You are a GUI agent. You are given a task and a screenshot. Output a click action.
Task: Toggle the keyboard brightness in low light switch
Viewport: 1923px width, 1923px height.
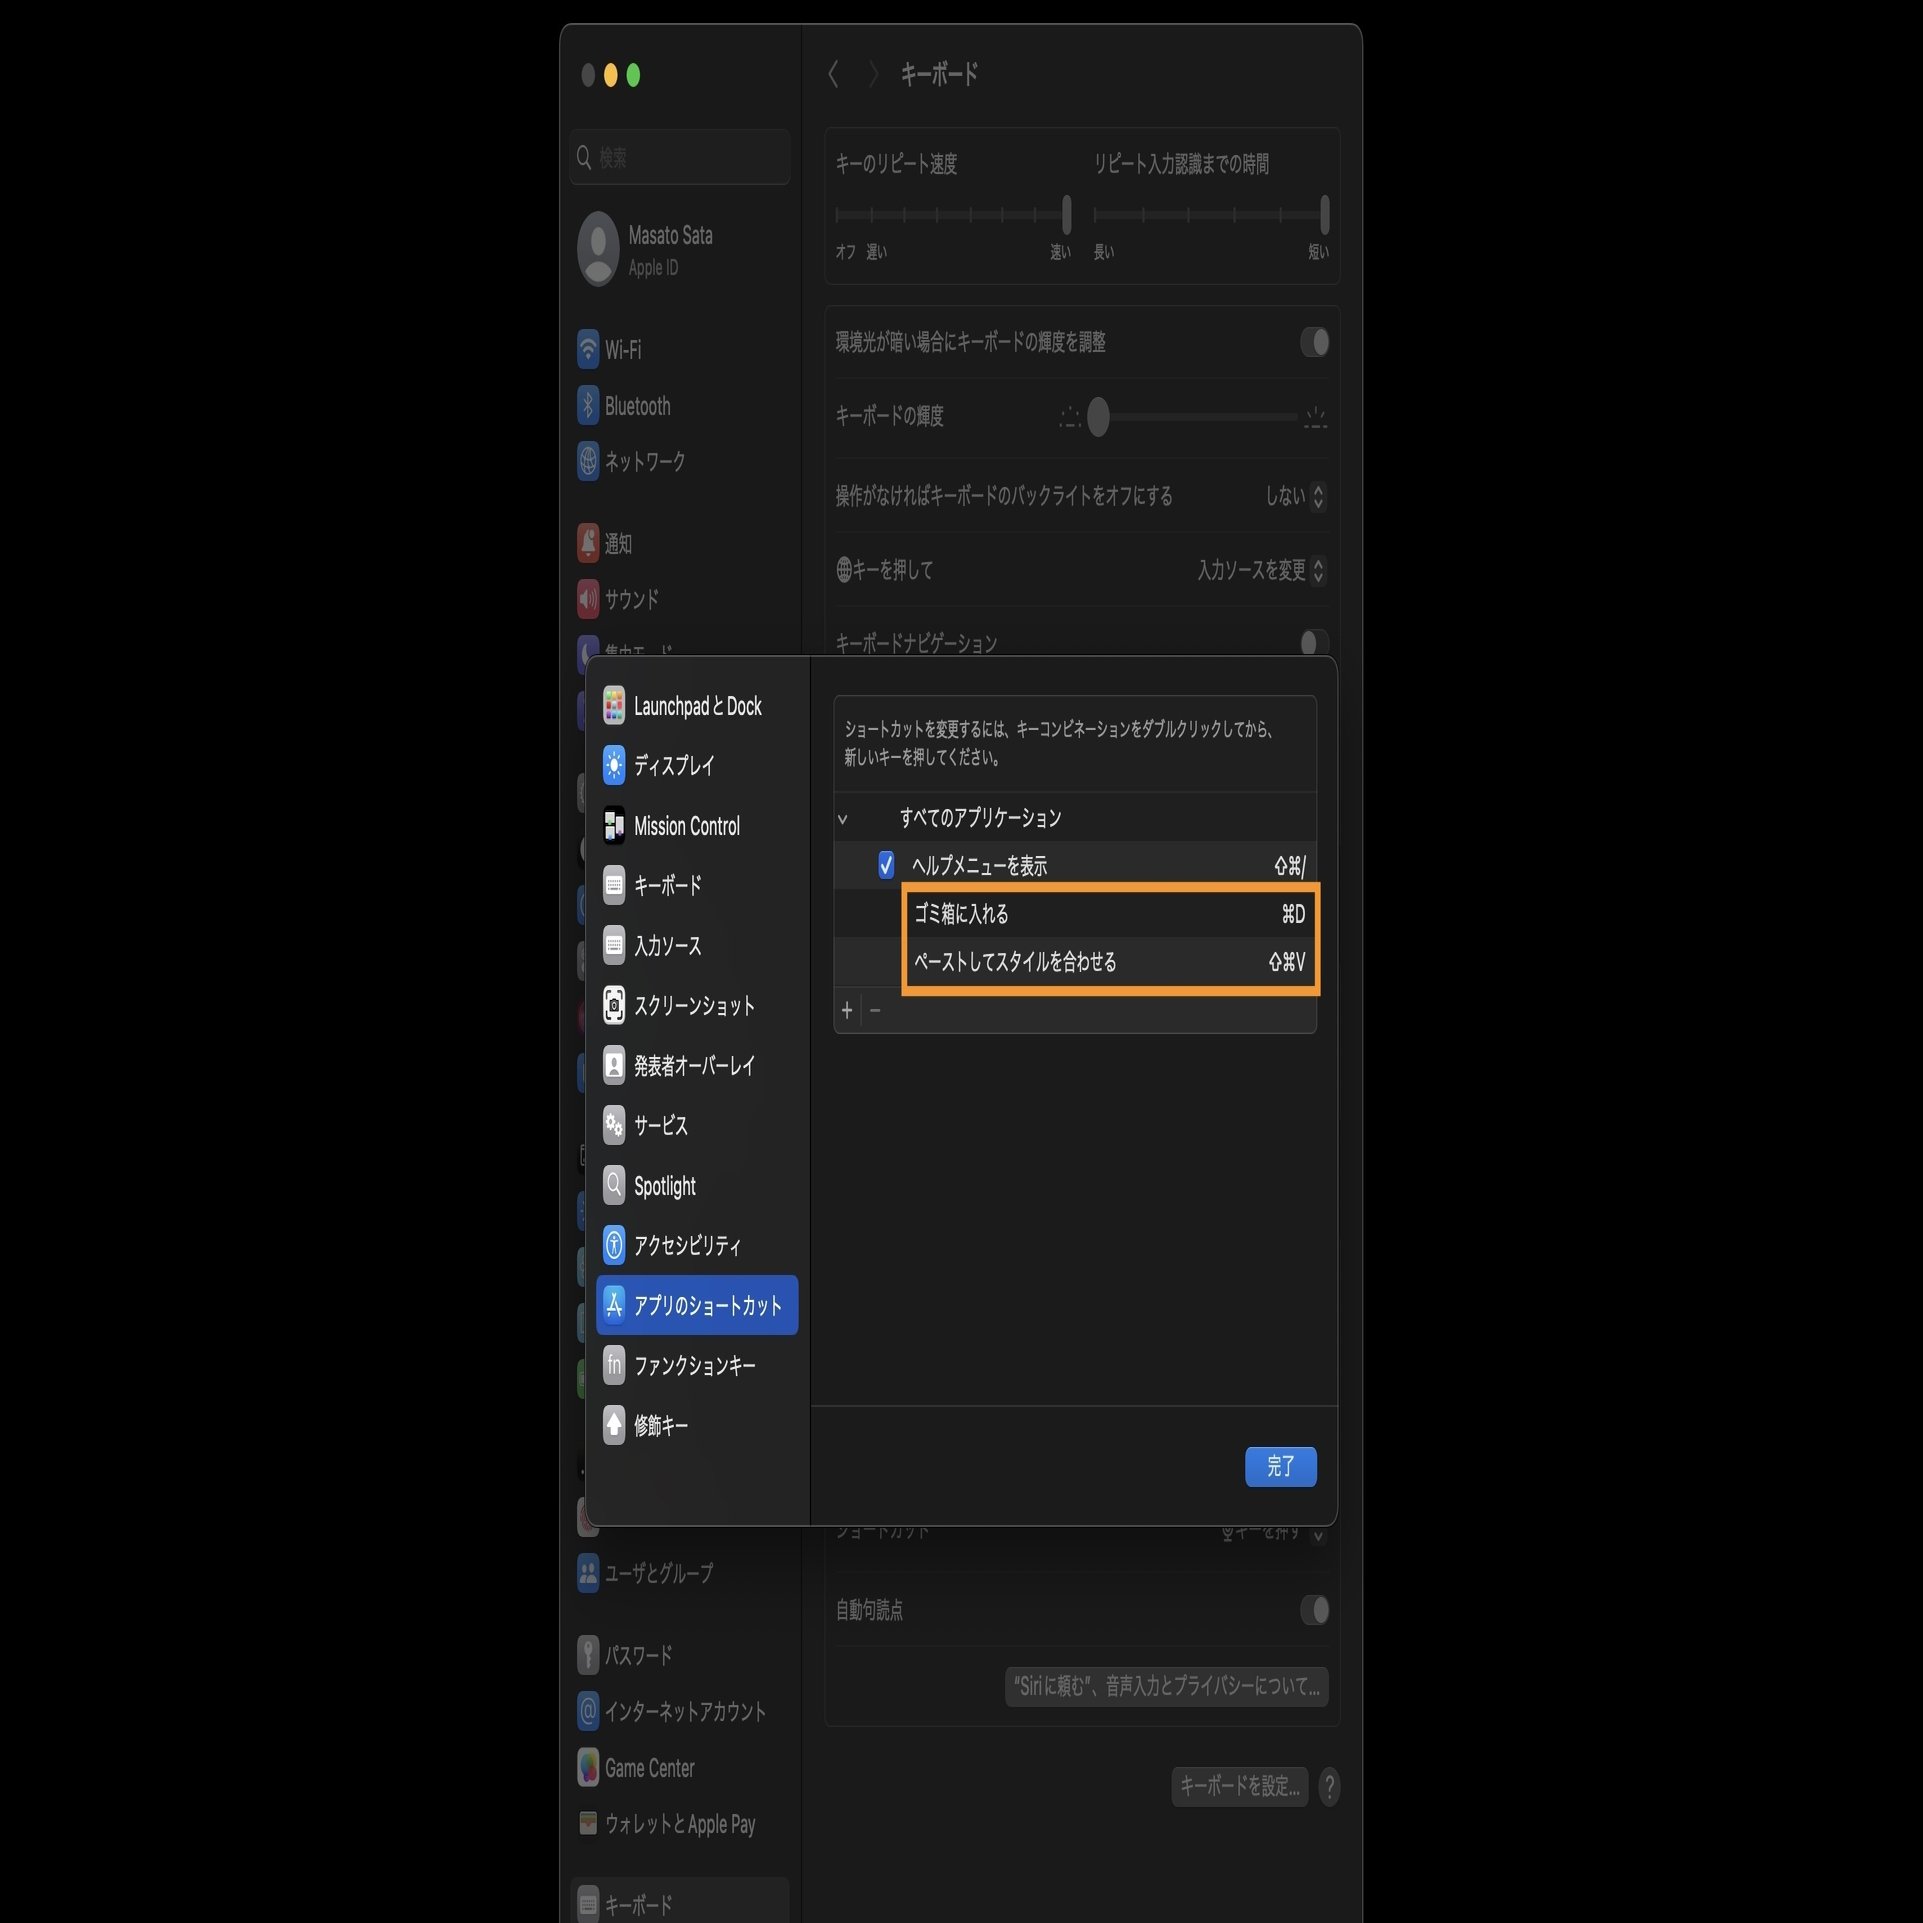1314,343
